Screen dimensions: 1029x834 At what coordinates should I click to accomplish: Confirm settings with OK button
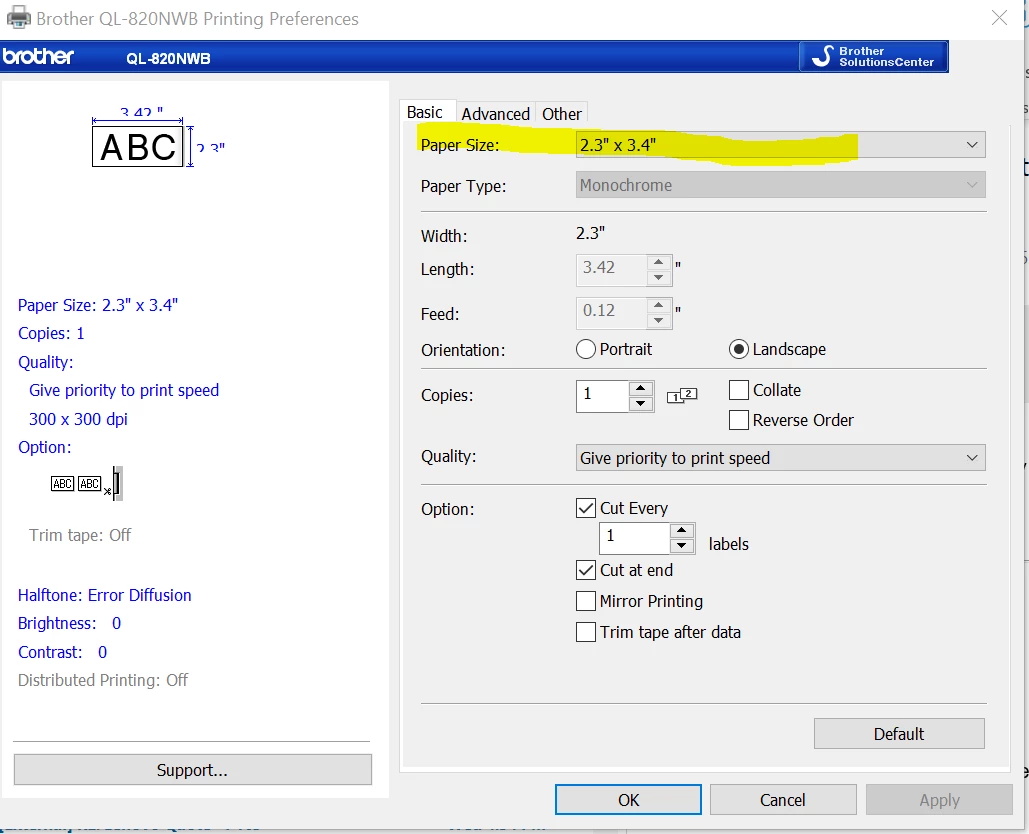pos(628,800)
